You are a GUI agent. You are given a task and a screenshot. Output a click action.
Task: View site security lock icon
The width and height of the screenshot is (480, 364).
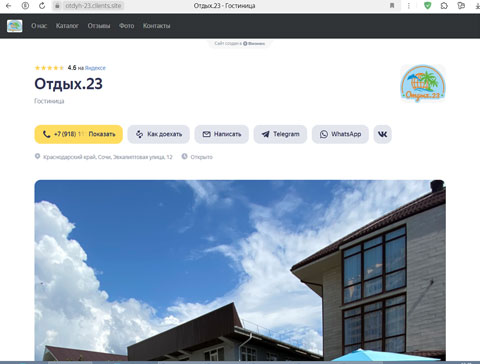click(x=57, y=6)
